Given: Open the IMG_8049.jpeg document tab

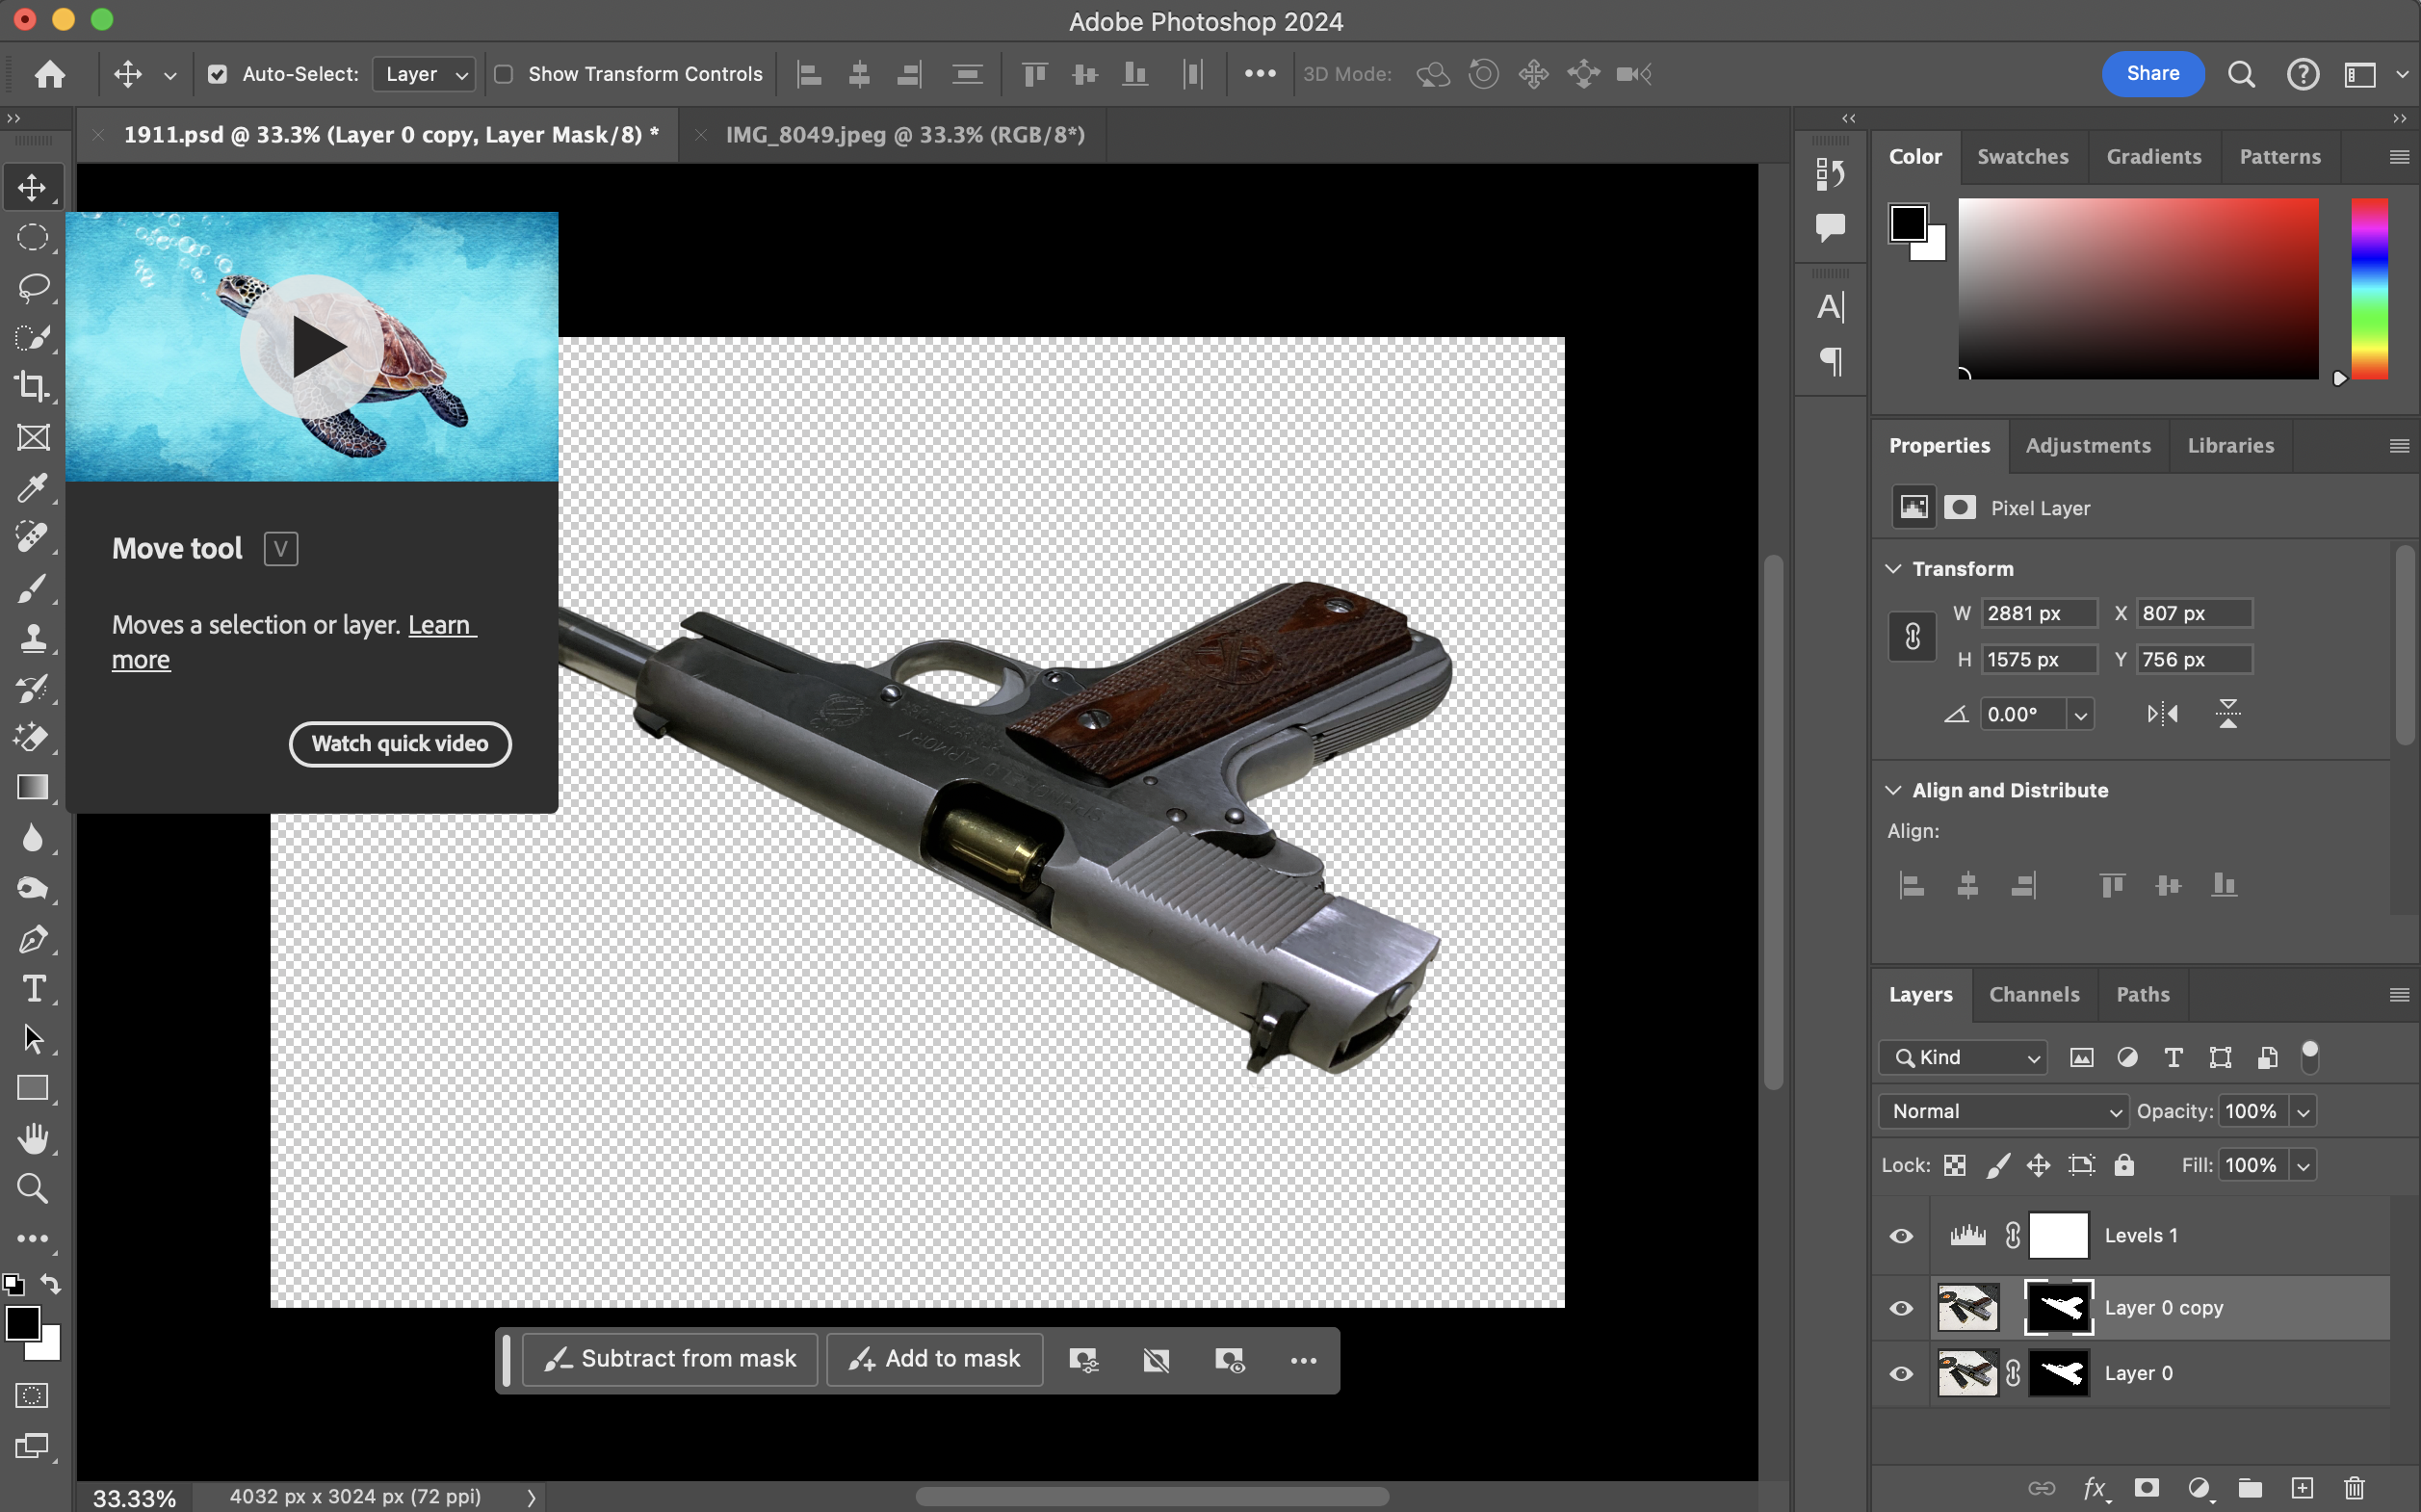Looking at the screenshot, I should pos(904,135).
